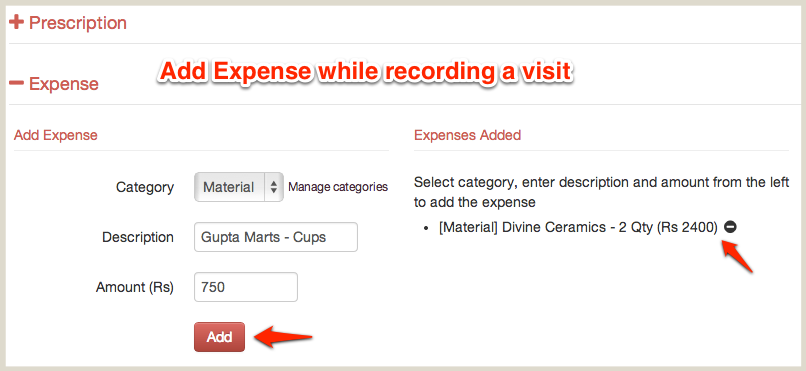Click the Amount (Rs) field label

135,287
